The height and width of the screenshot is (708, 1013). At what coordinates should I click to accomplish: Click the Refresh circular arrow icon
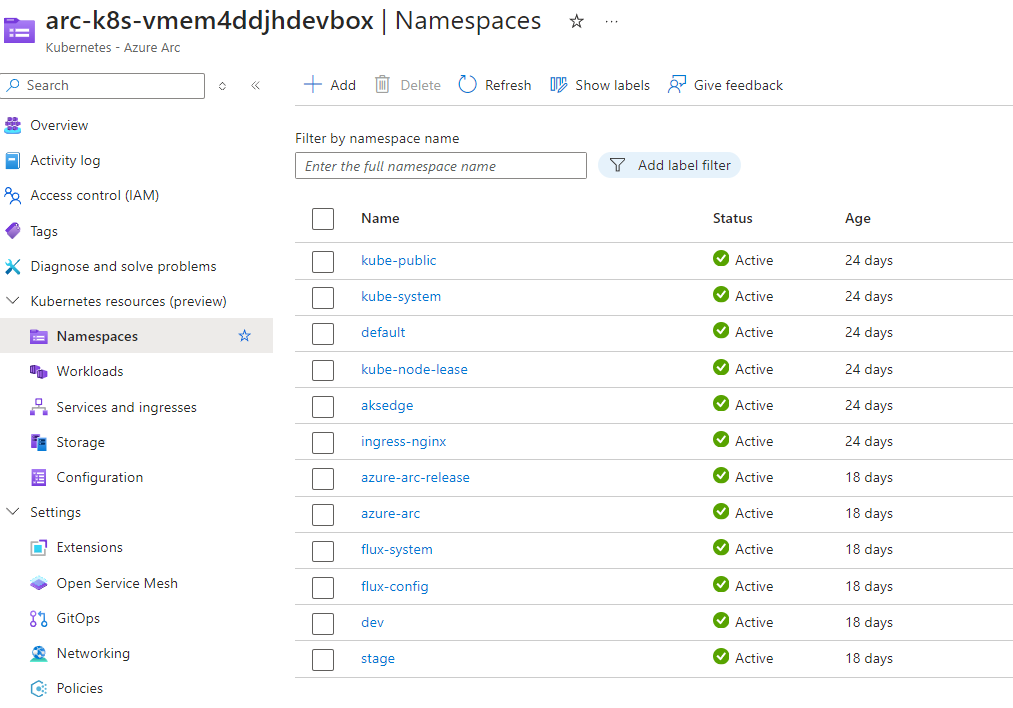click(467, 85)
